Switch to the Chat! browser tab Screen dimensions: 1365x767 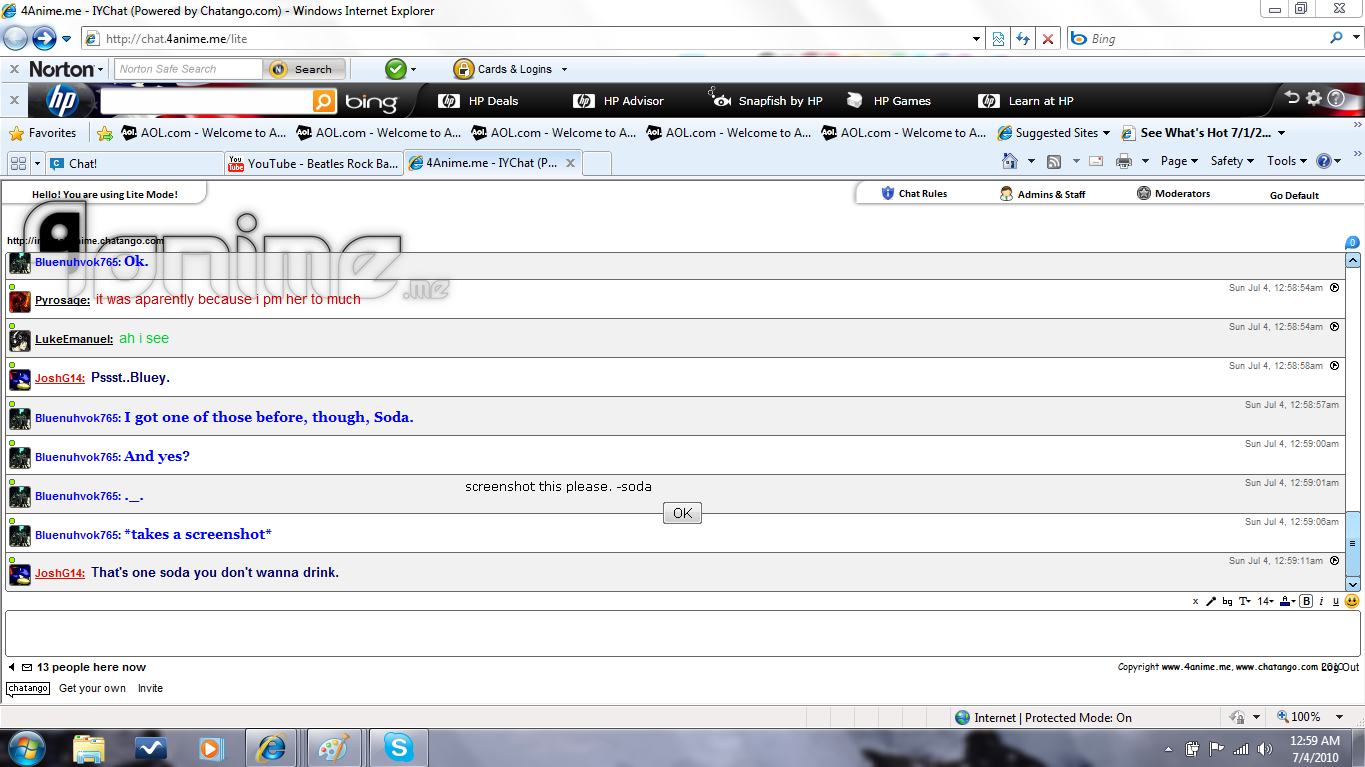point(133,163)
